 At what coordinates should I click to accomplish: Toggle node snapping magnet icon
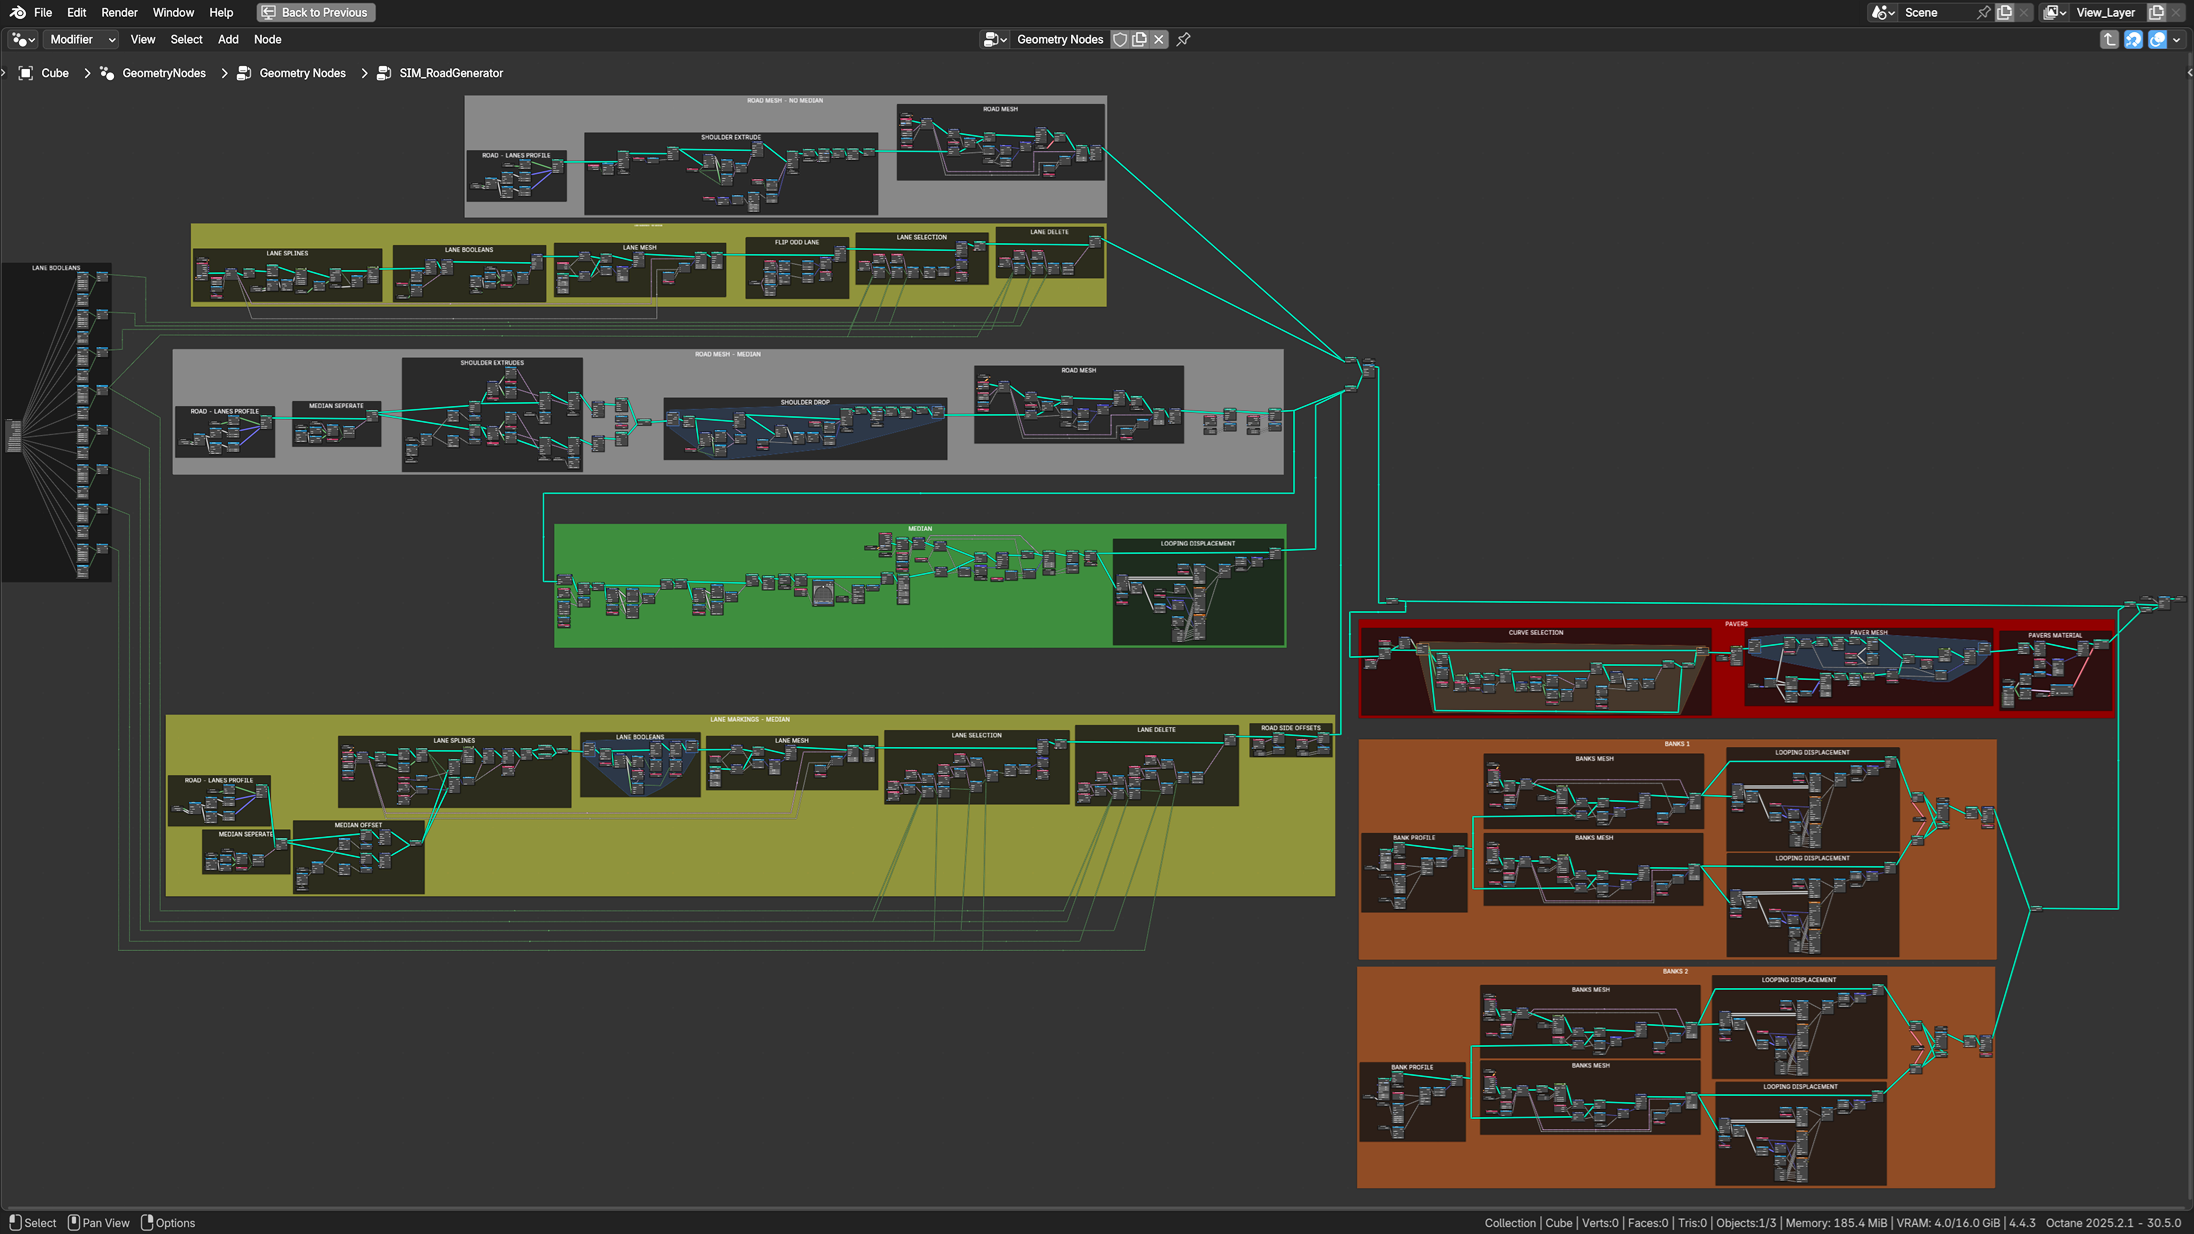(x=2133, y=40)
